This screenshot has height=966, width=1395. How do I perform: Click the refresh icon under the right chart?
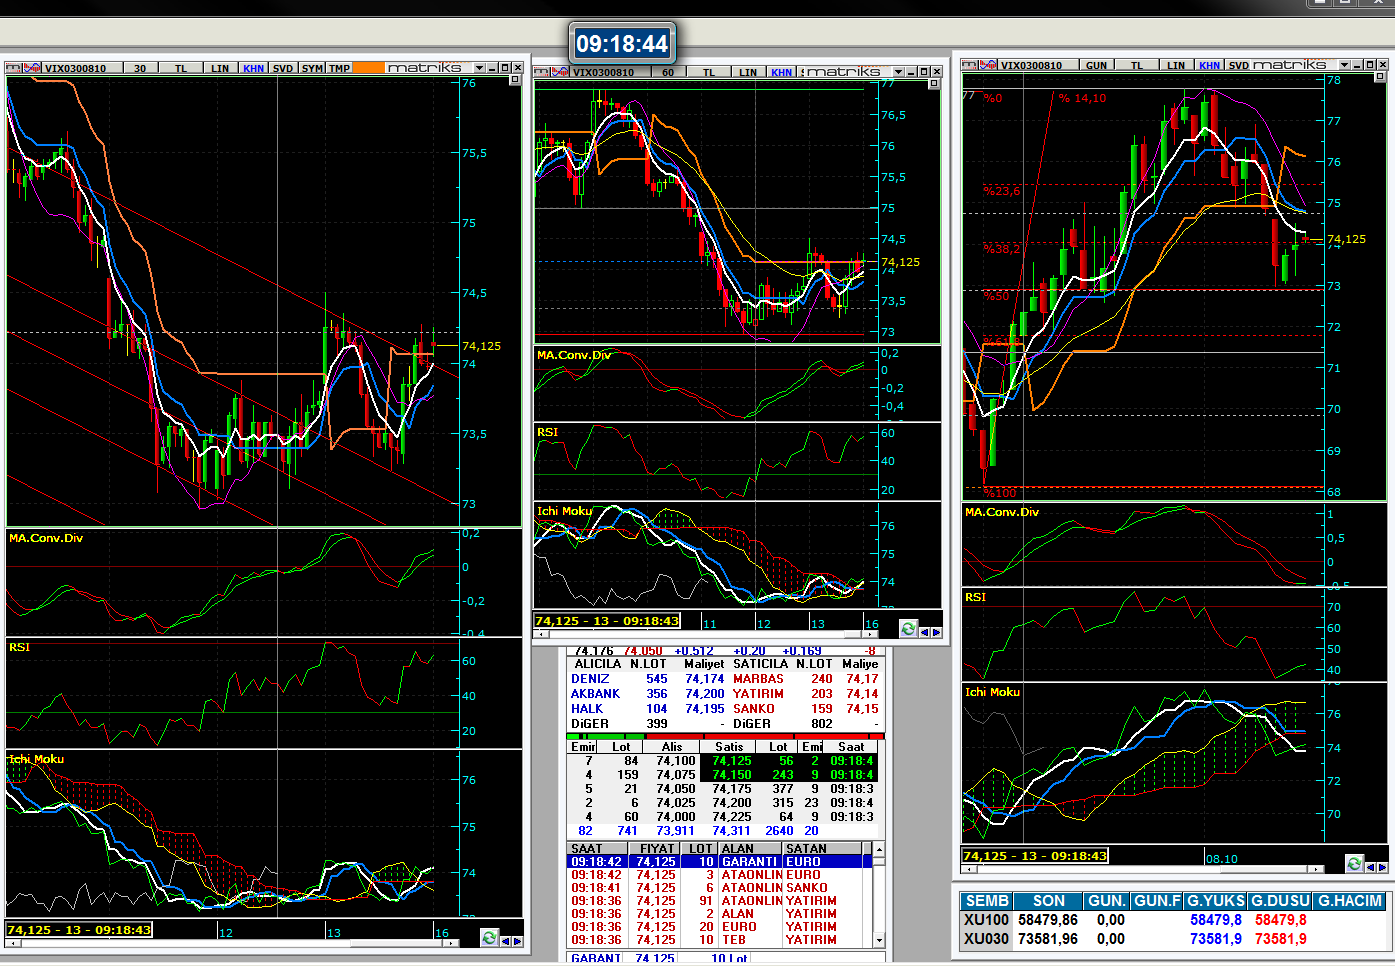coord(1354,863)
